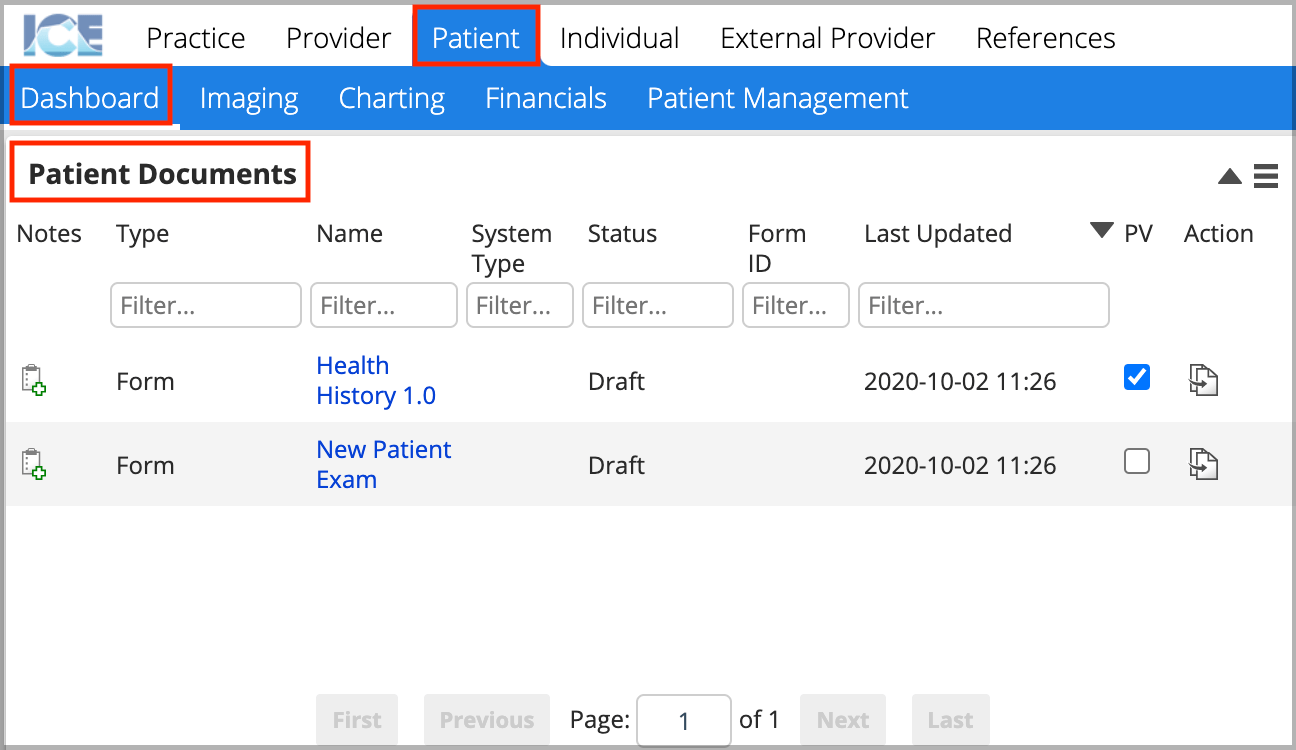Image resolution: width=1296 pixels, height=750 pixels.
Task: Switch to the Imaging tab
Action: (x=249, y=98)
